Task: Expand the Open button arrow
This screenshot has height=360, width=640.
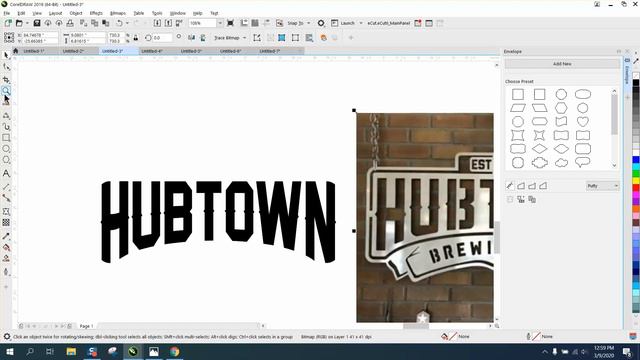Action: pyautogui.click(x=27, y=23)
